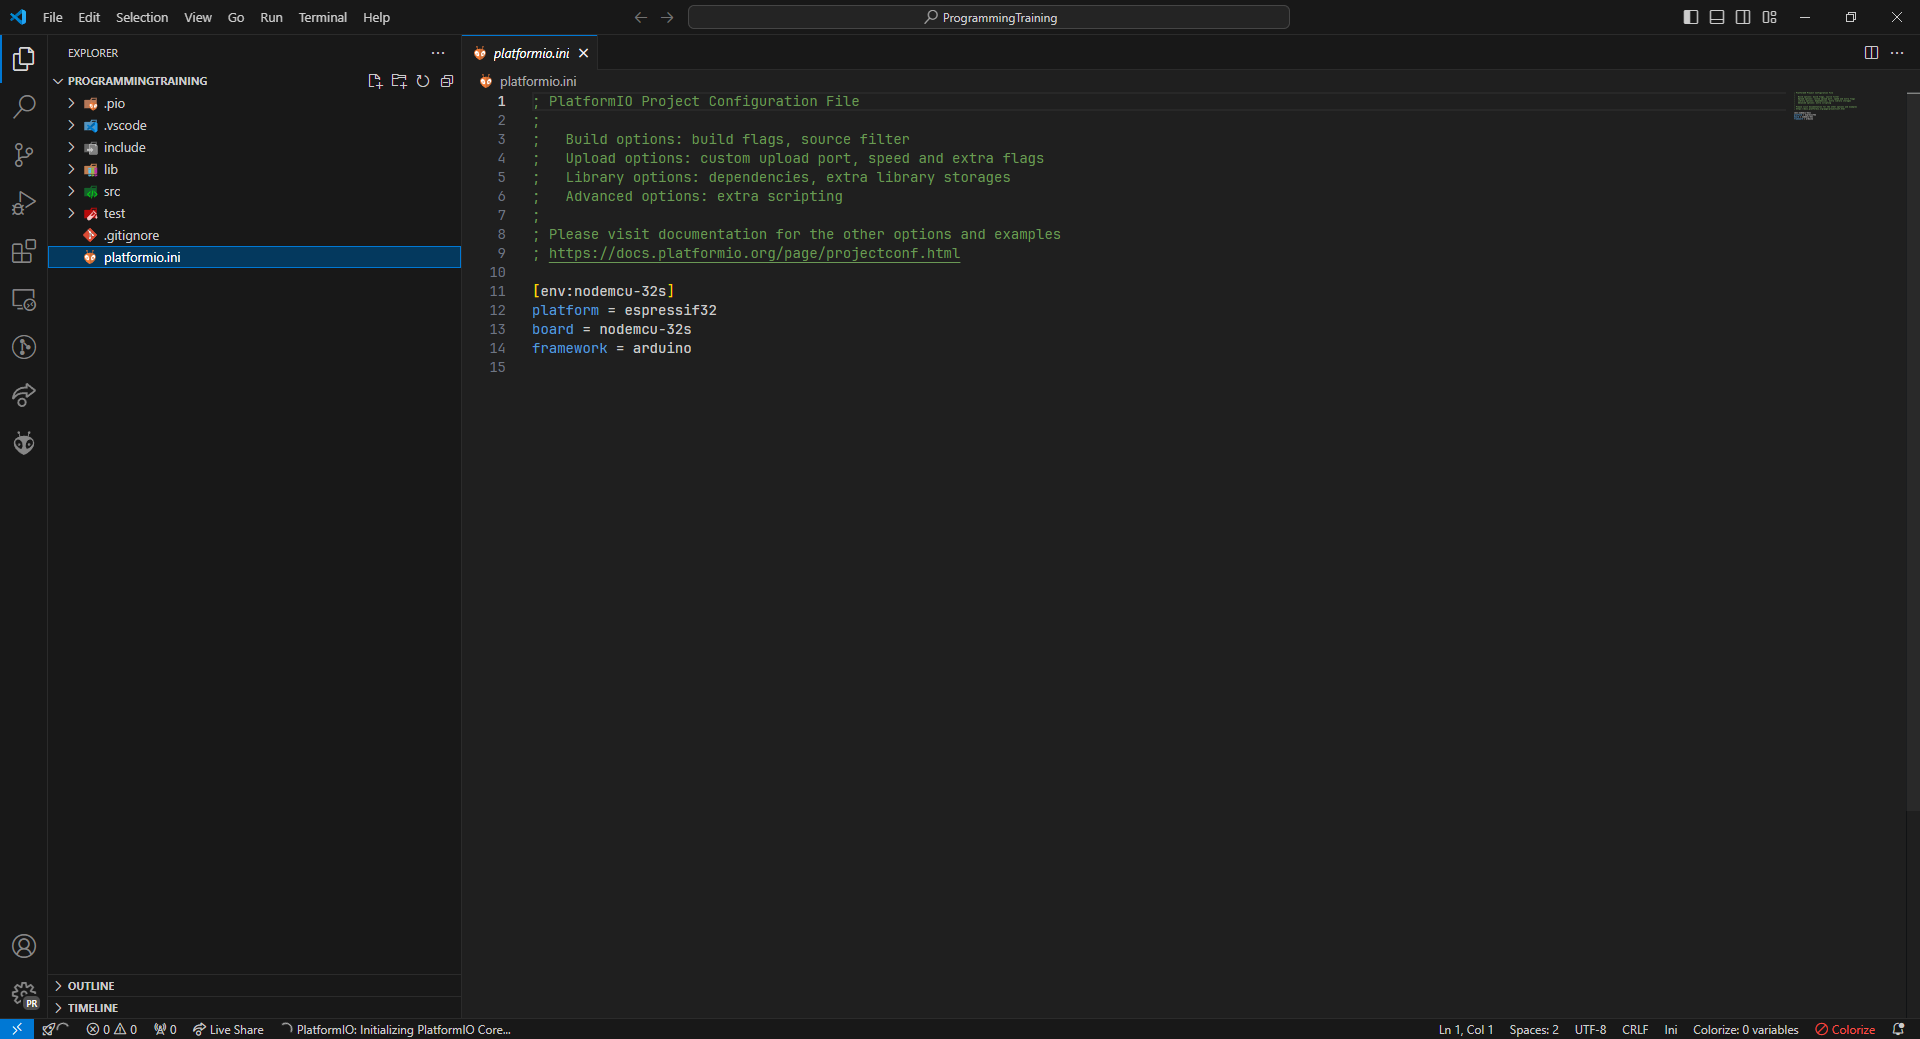Open the PlatformIO alien head icon

(24, 443)
